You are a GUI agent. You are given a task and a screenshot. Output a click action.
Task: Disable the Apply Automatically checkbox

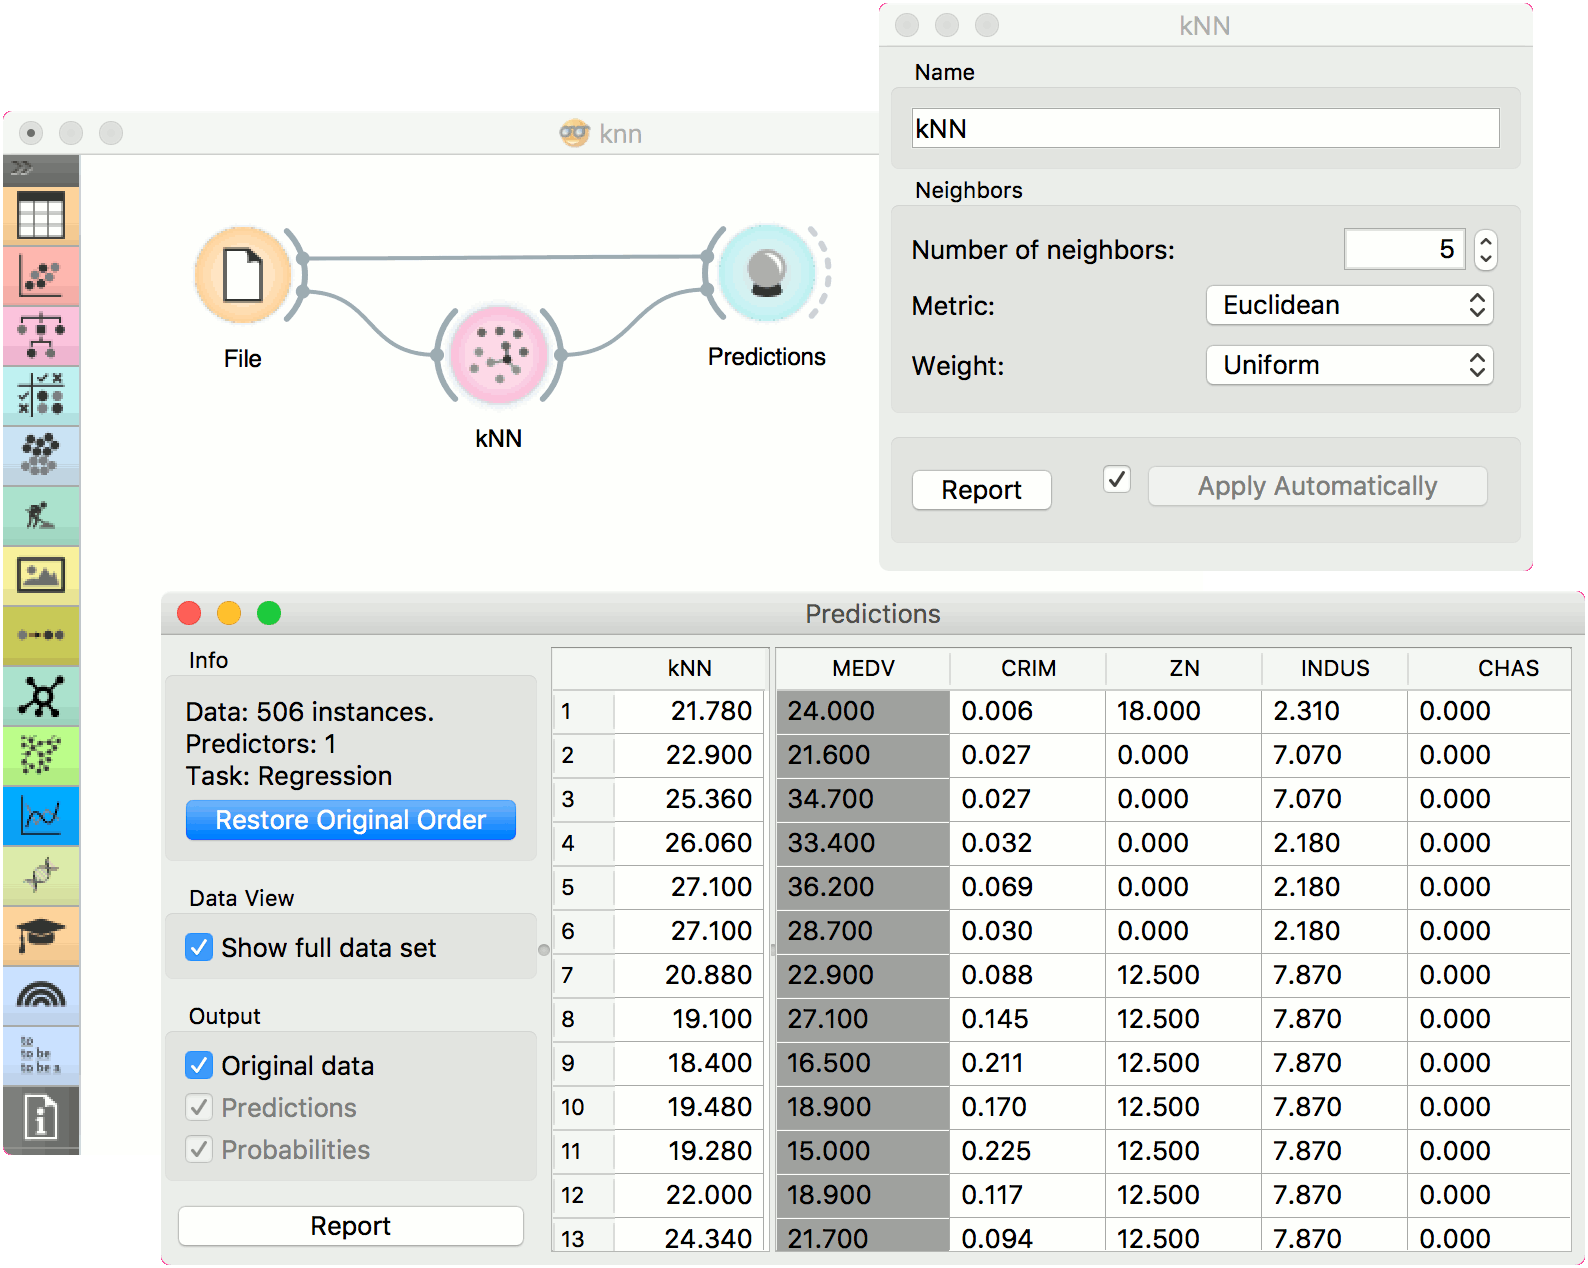1117,480
